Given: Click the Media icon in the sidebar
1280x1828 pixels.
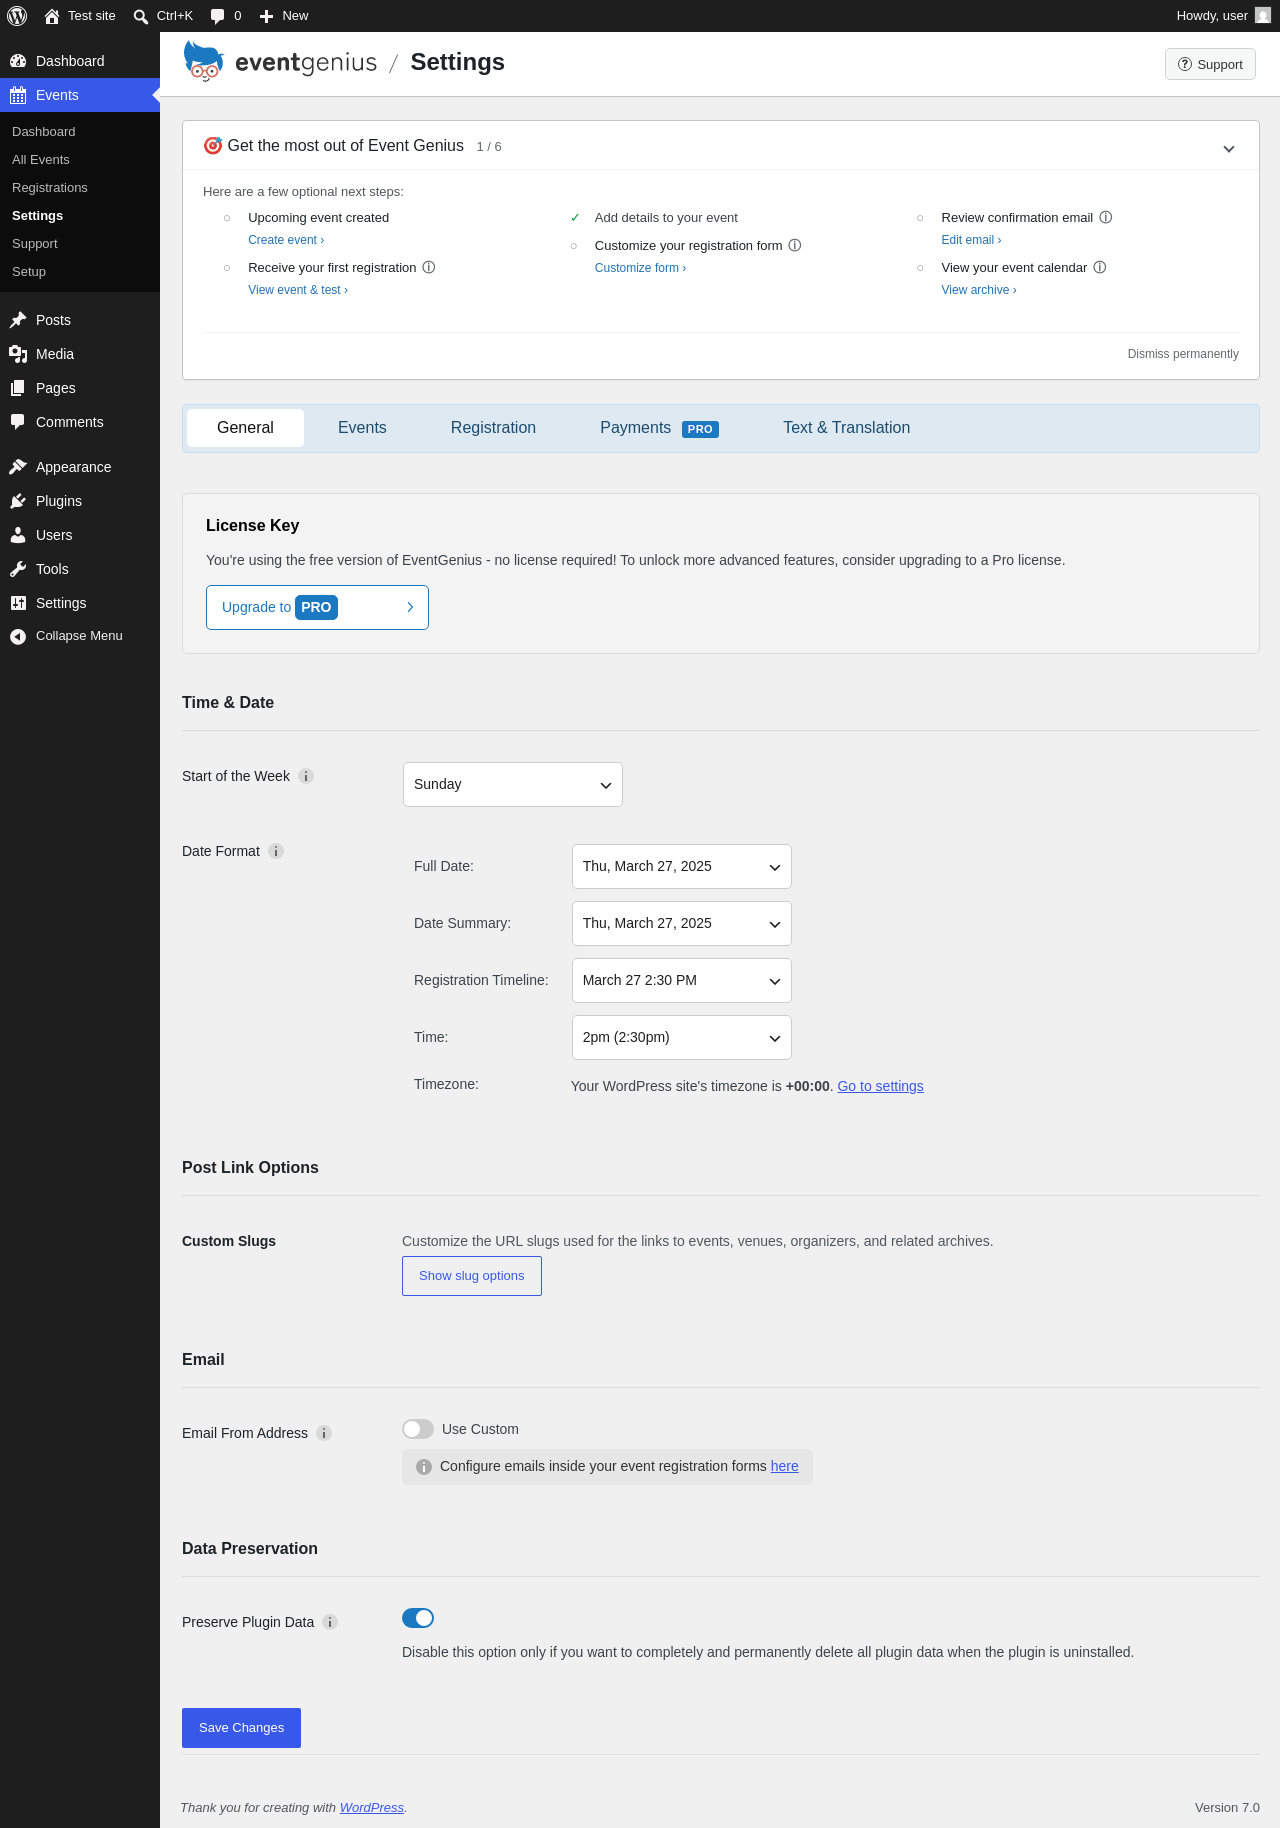Looking at the screenshot, I should (18, 354).
